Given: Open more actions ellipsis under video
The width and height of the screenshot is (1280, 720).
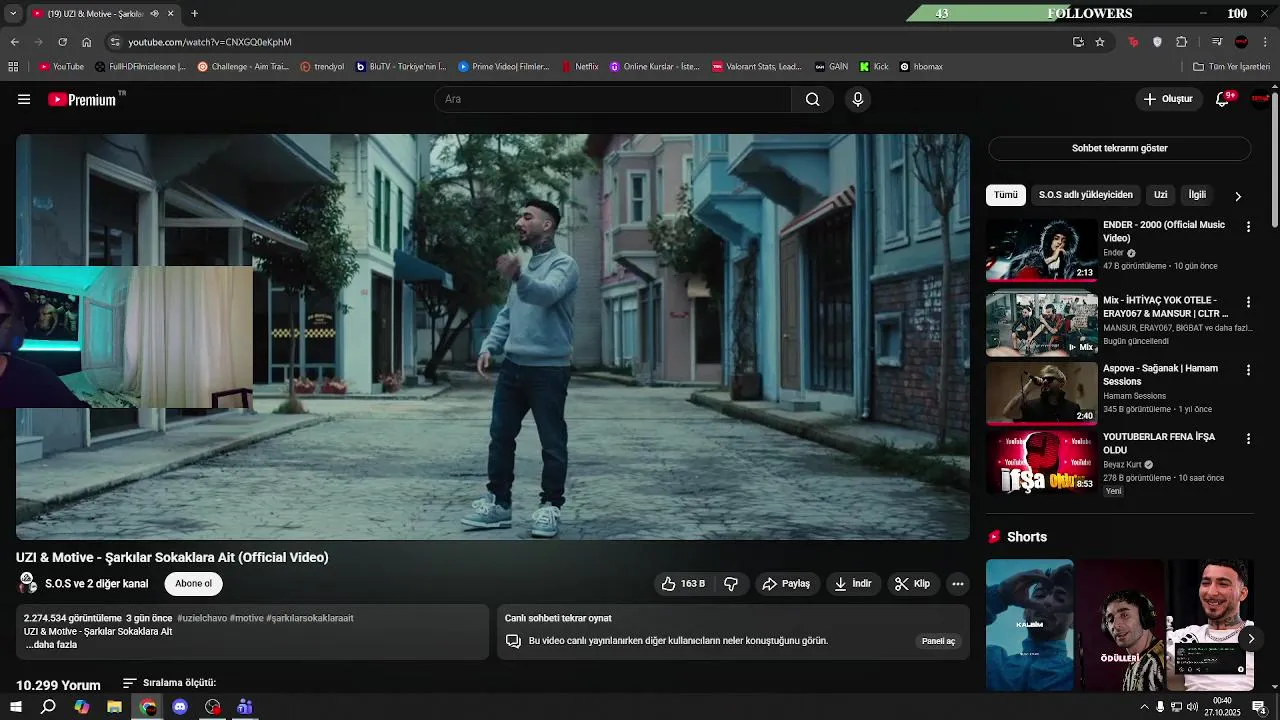Looking at the screenshot, I should 957,584.
